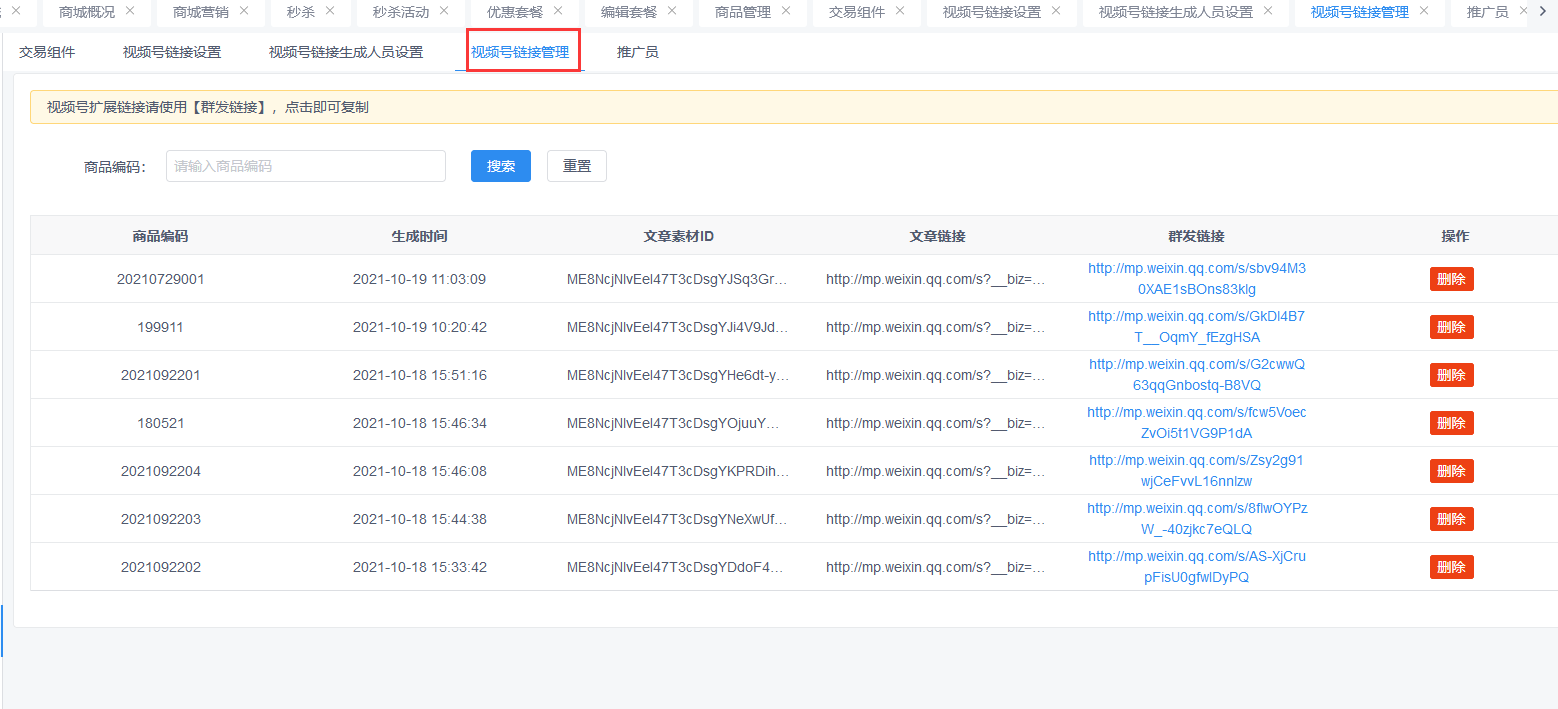Close the 编辑套餐 tab

coord(672,11)
